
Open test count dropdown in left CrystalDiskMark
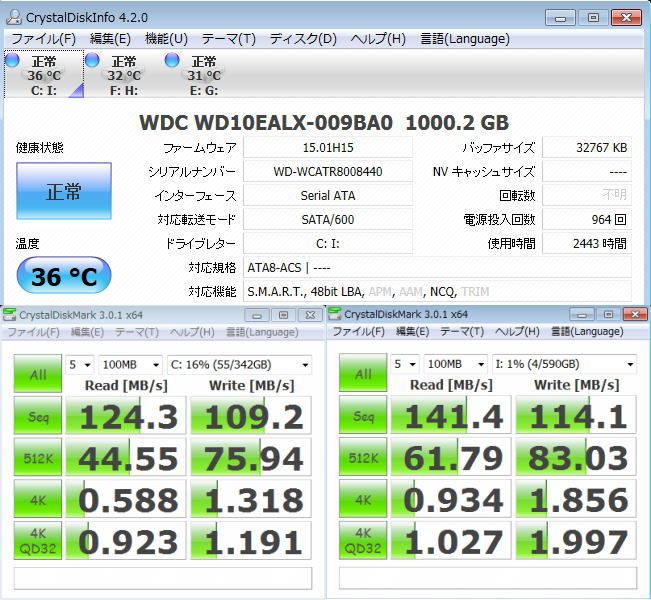(80, 365)
